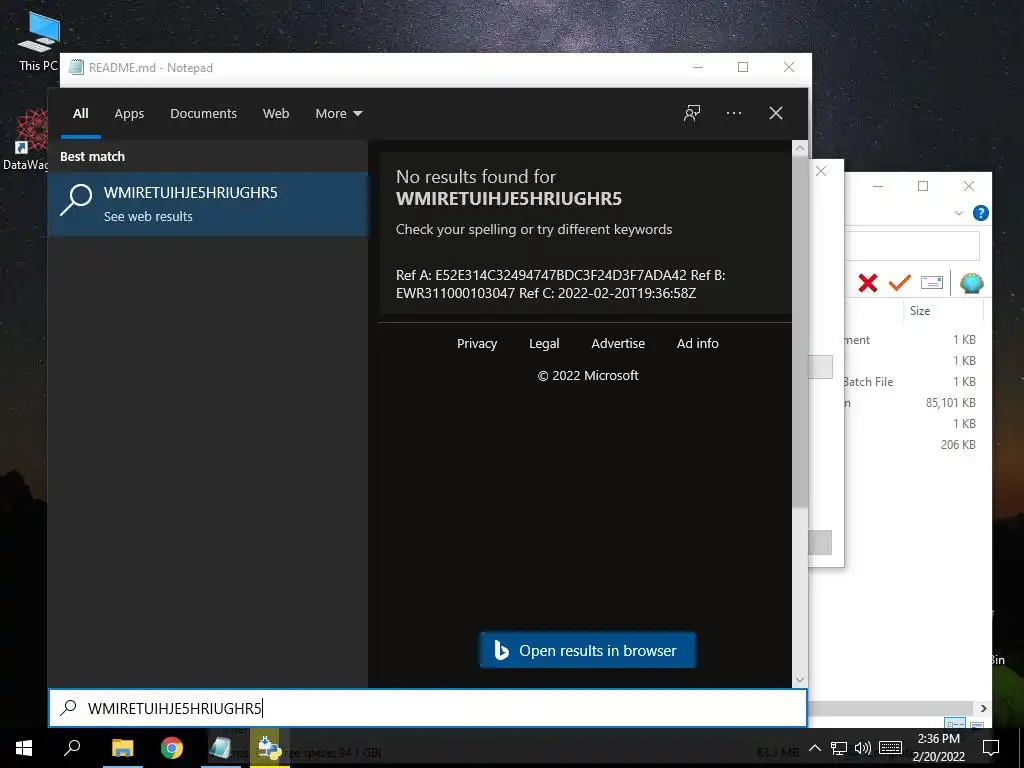The width and height of the screenshot is (1024, 768).
Task: Open the notification center icon
Action: [991, 748]
